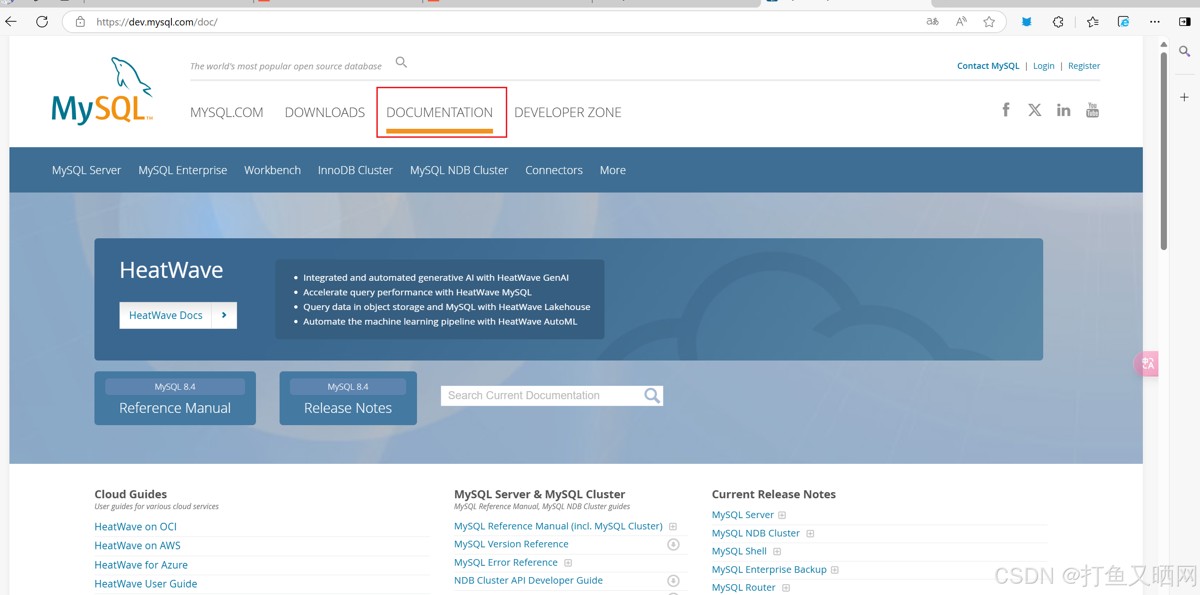Open the MYSQL.COM tab

click(227, 112)
